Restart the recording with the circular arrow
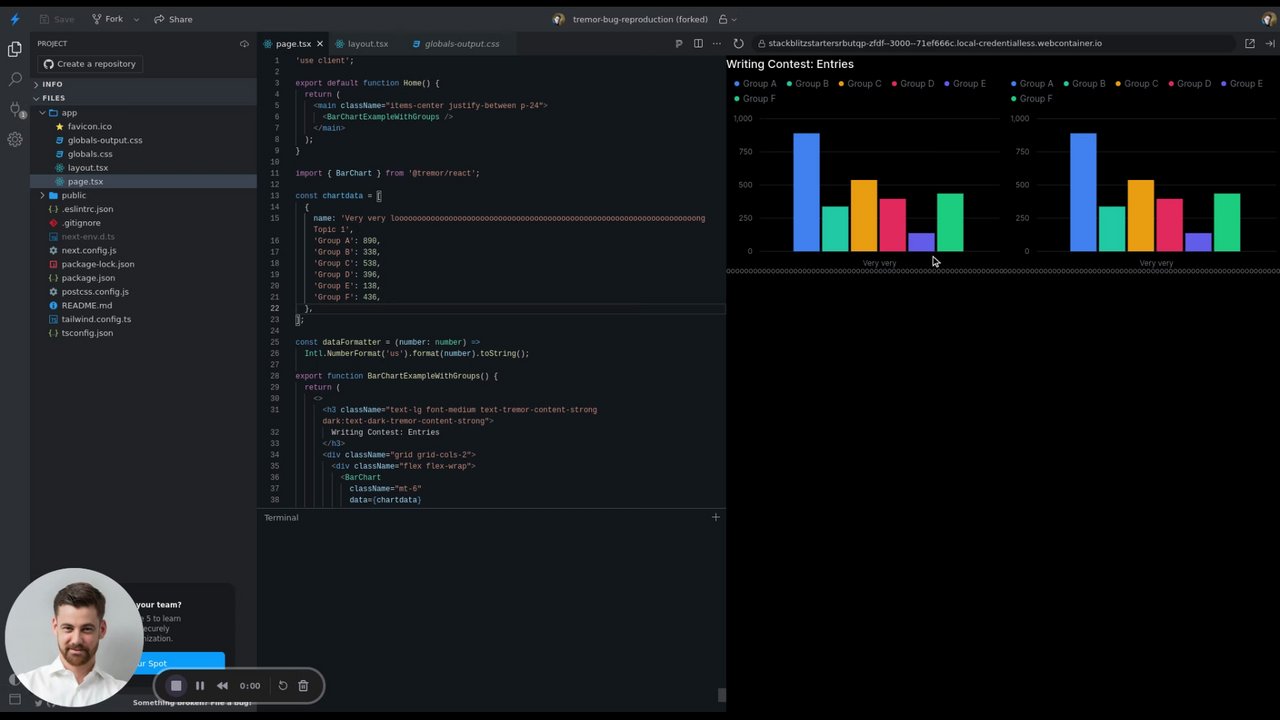The width and height of the screenshot is (1280, 720). [283, 686]
